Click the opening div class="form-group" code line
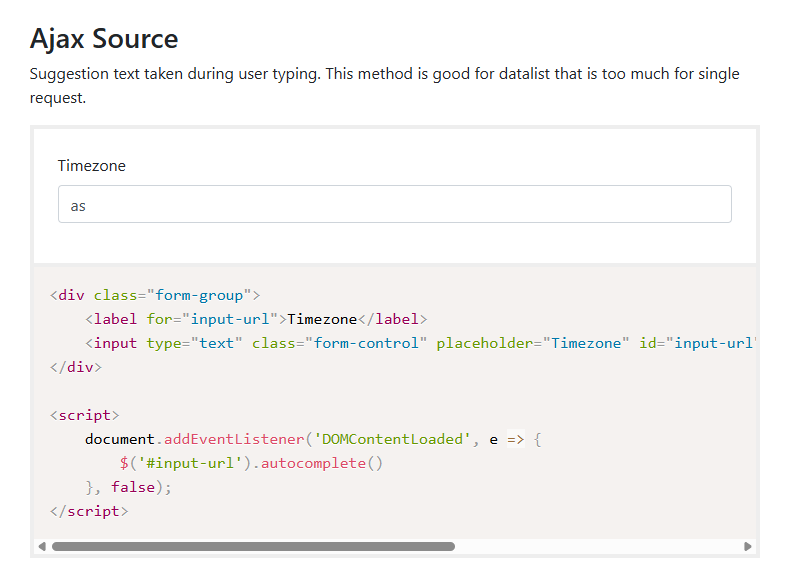This screenshot has height=573, width=799. (154, 295)
